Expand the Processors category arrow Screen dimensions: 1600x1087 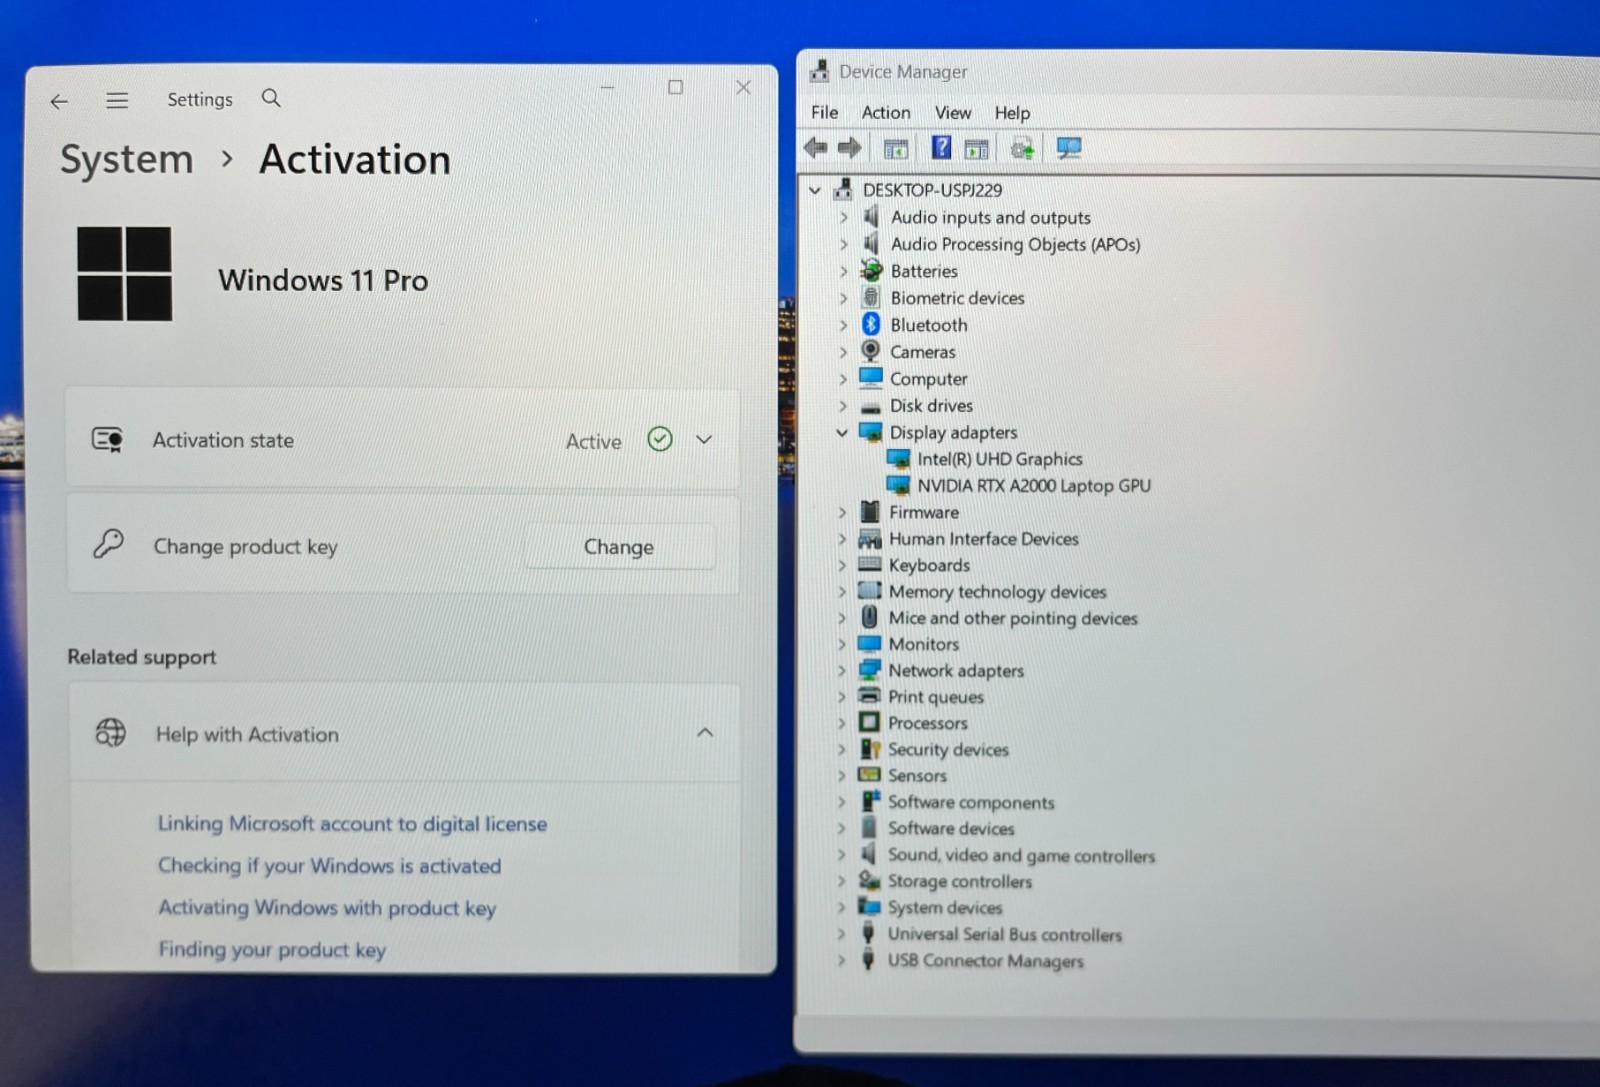pyautogui.click(x=842, y=723)
